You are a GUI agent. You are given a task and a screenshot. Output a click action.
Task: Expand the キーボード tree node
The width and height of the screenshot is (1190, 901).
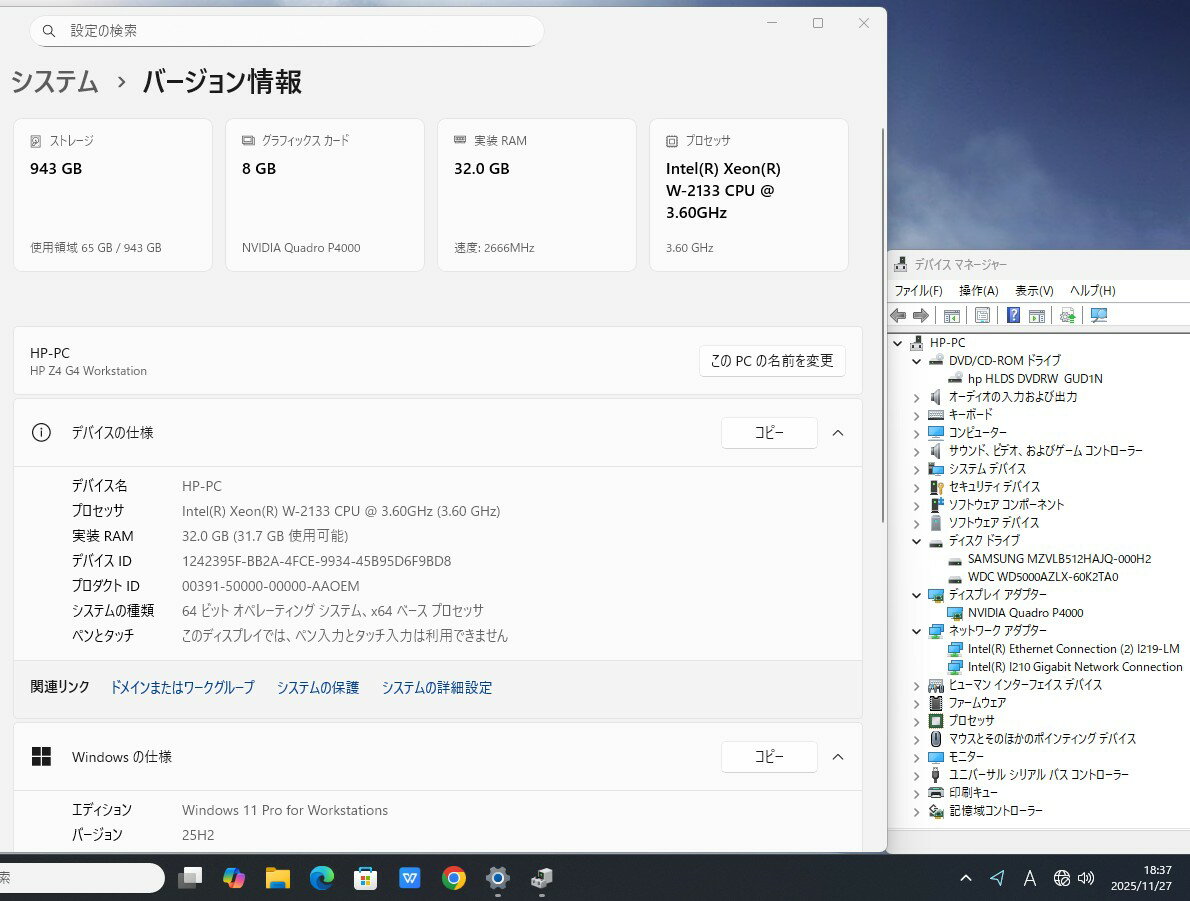click(916, 415)
